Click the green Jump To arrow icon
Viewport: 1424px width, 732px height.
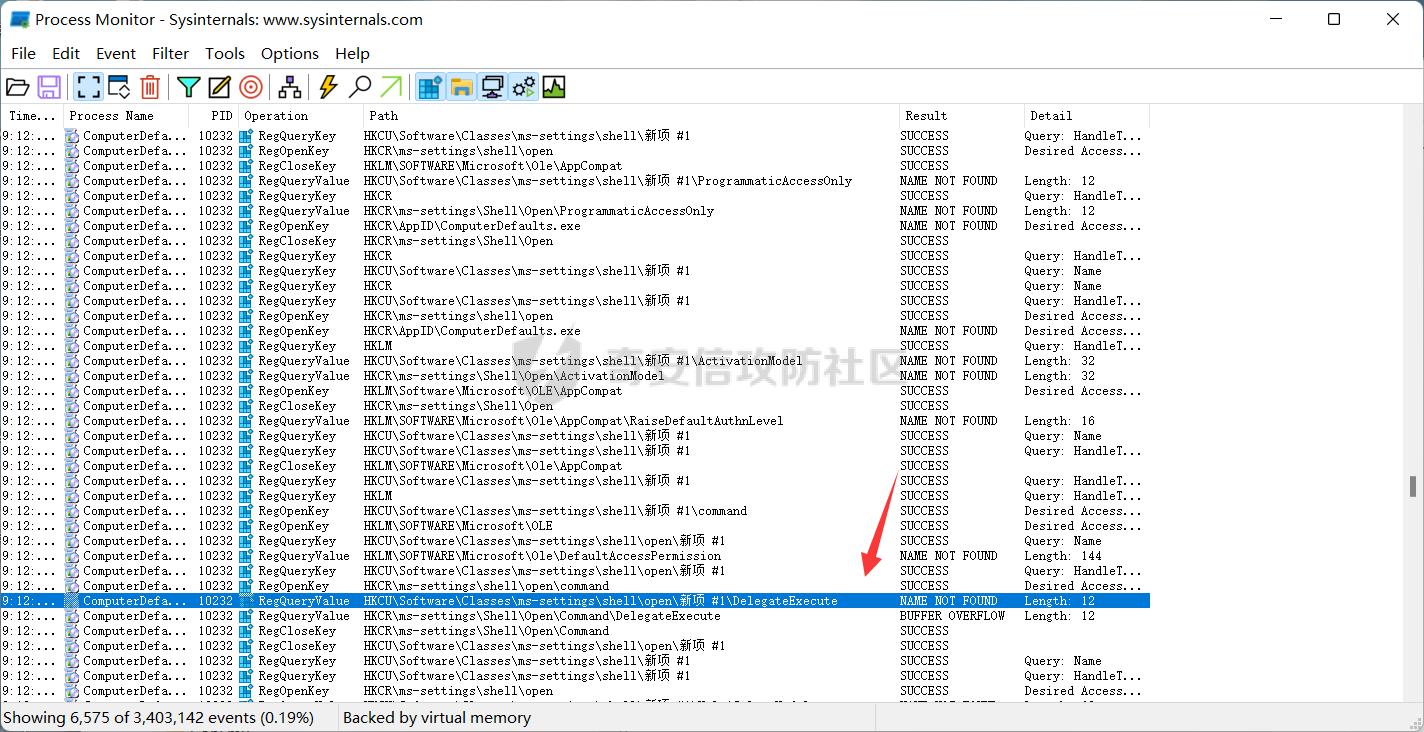pos(391,87)
